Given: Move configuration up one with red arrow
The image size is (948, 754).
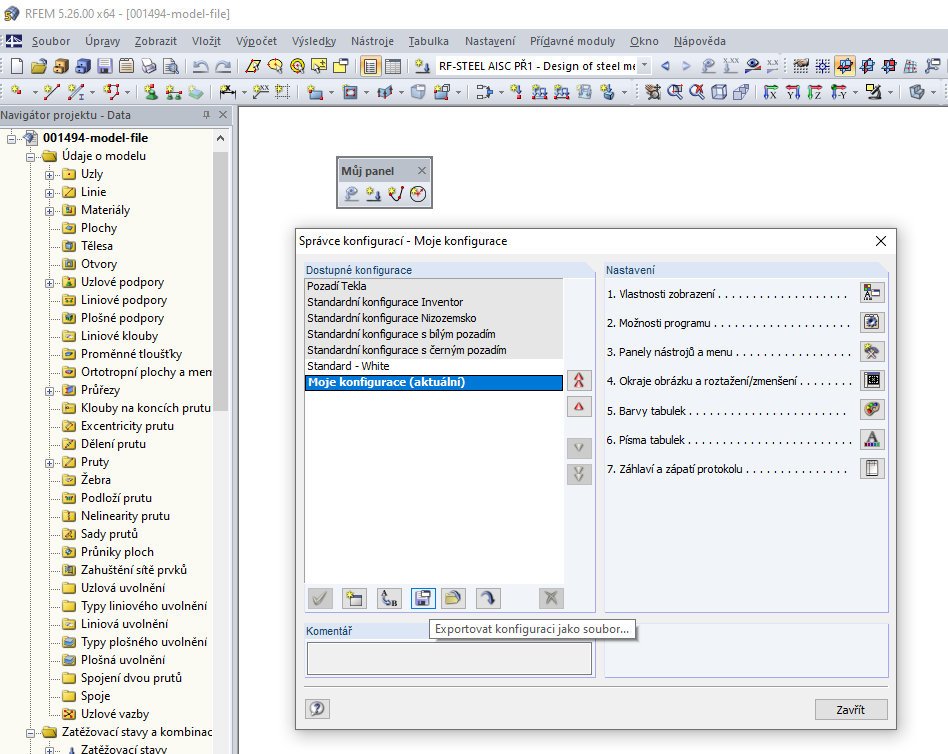Looking at the screenshot, I should (579, 407).
